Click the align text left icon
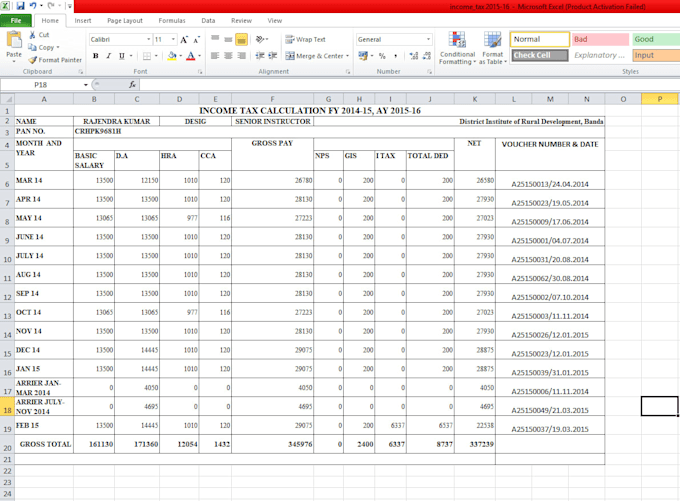 [x=215, y=56]
